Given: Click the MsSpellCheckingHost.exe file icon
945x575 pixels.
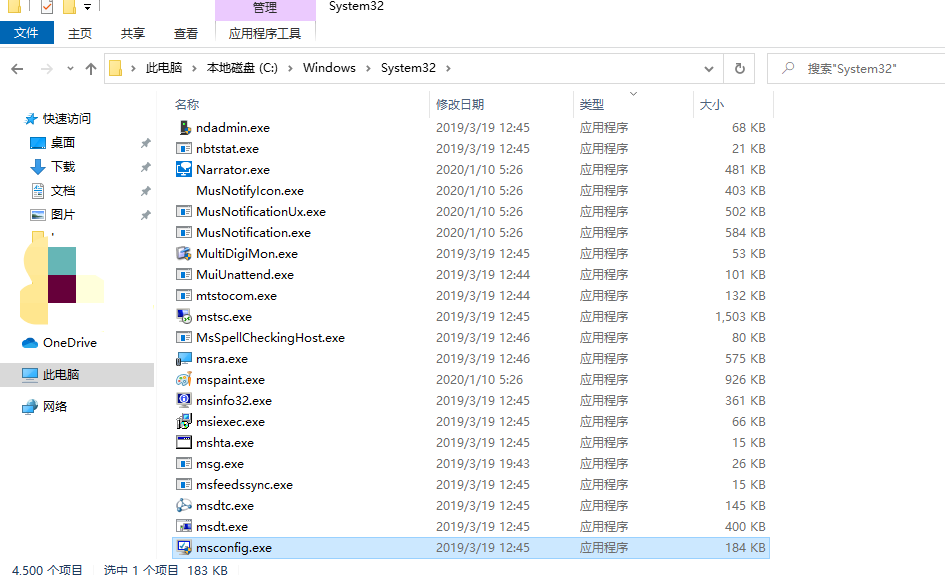Looking at the screenshot, I should 184,338.
